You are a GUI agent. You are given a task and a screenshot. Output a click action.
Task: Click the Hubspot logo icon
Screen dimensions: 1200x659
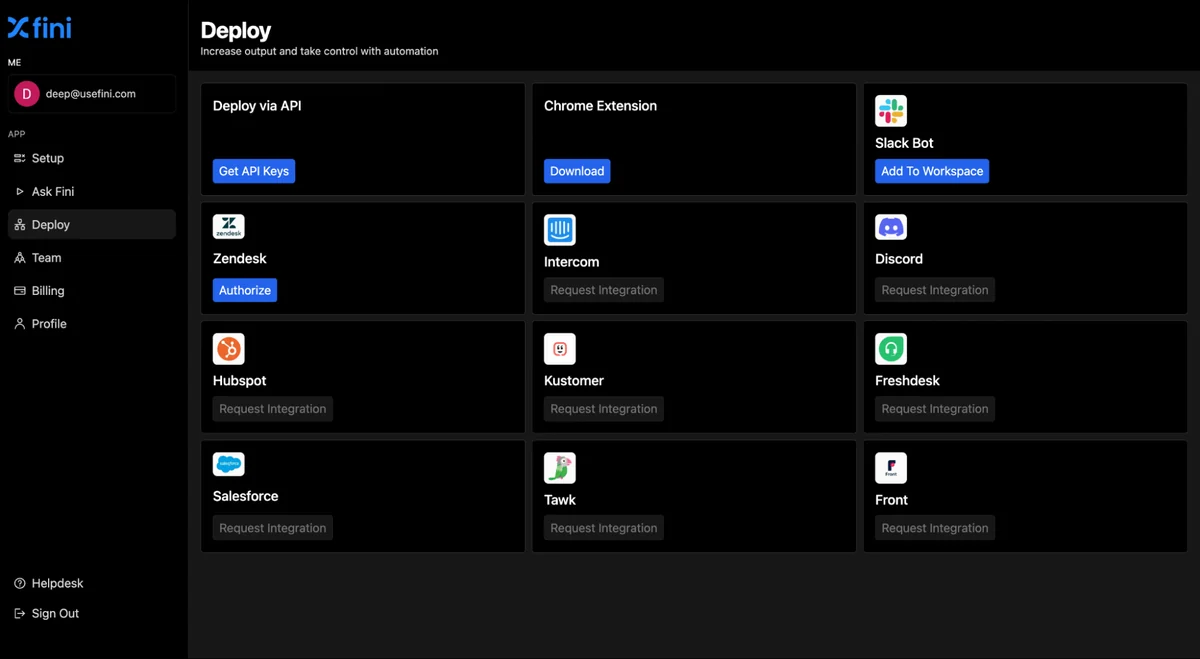point(229,349)
